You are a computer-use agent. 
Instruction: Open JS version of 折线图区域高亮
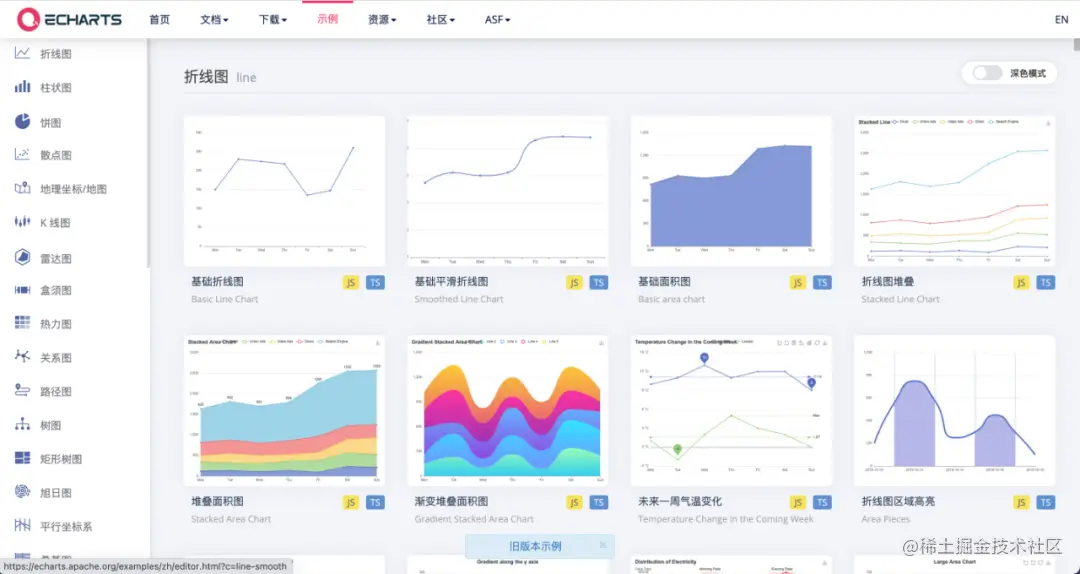[x=1021, y=502]
